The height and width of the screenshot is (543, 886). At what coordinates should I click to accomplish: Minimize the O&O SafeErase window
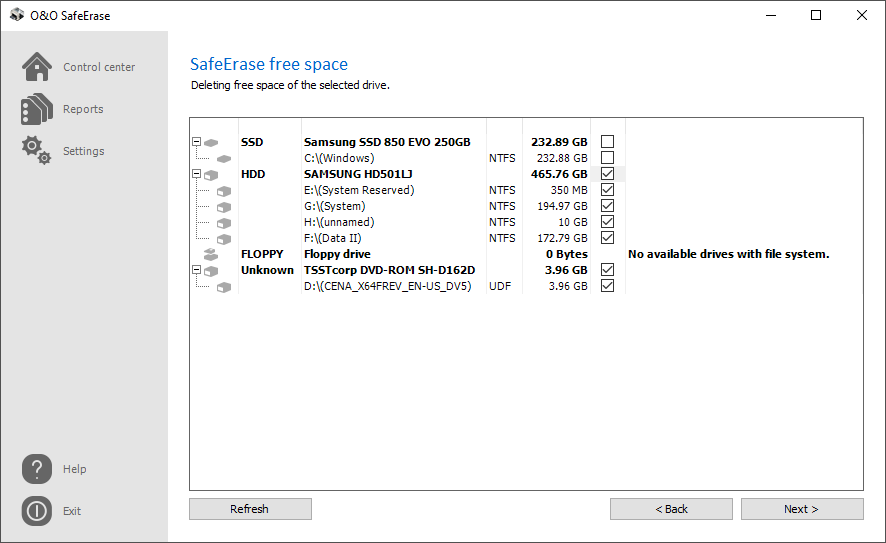tap(771, 15)
